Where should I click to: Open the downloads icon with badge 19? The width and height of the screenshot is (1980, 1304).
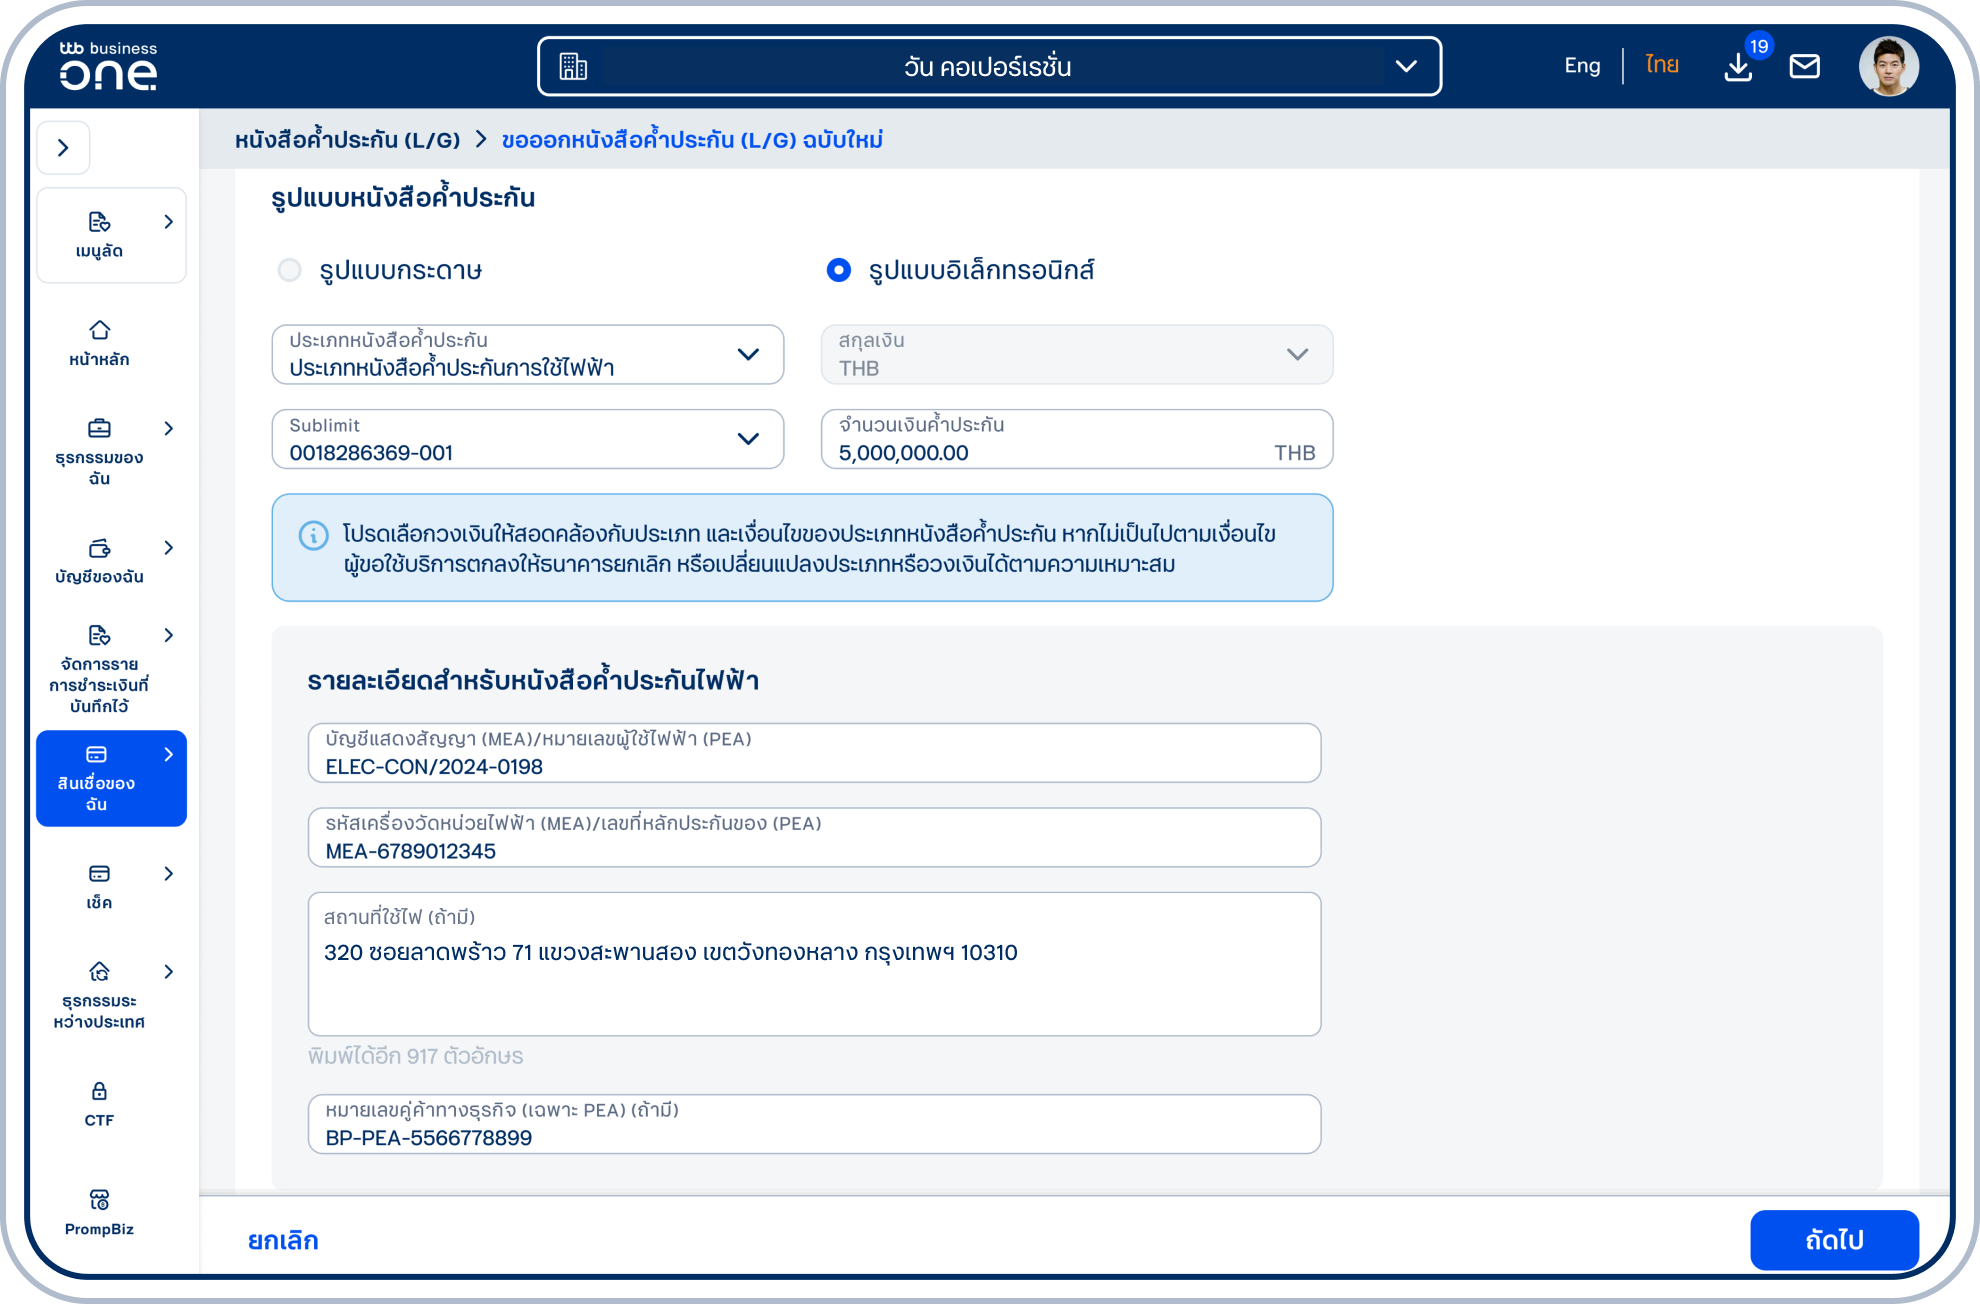1738,67
